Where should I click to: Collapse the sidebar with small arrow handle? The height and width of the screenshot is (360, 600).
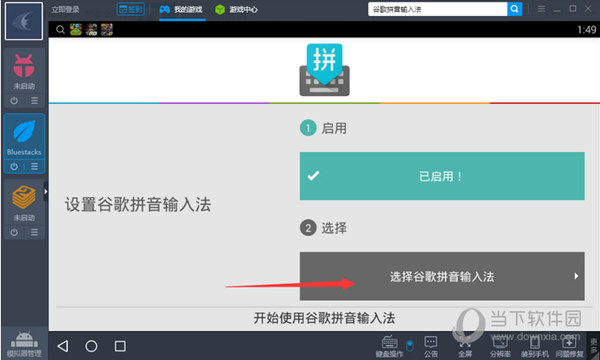click(46, 191)
